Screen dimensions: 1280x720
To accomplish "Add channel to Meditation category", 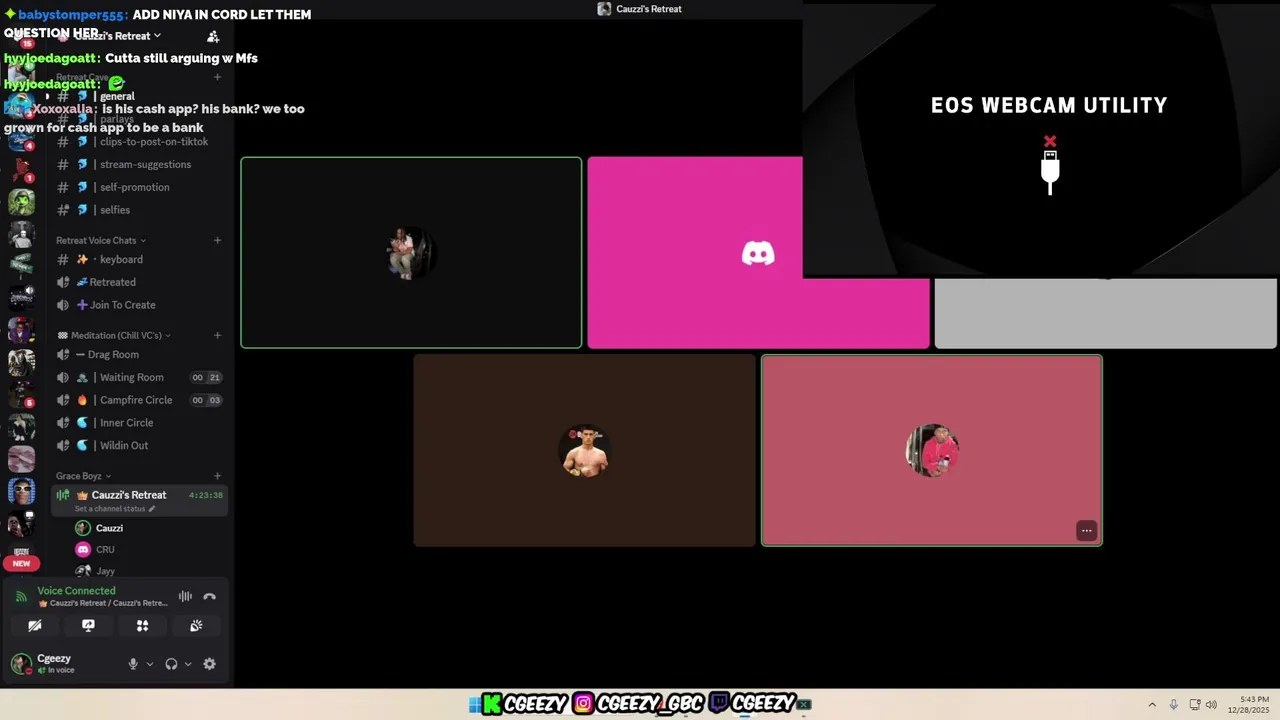I will 217,336.
